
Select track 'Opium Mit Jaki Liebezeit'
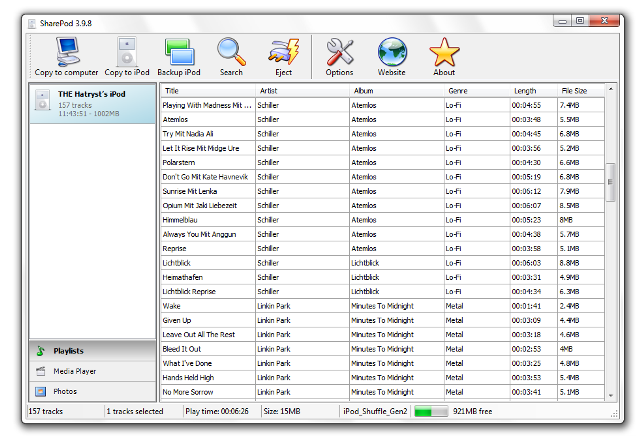(x=383, y=205)
